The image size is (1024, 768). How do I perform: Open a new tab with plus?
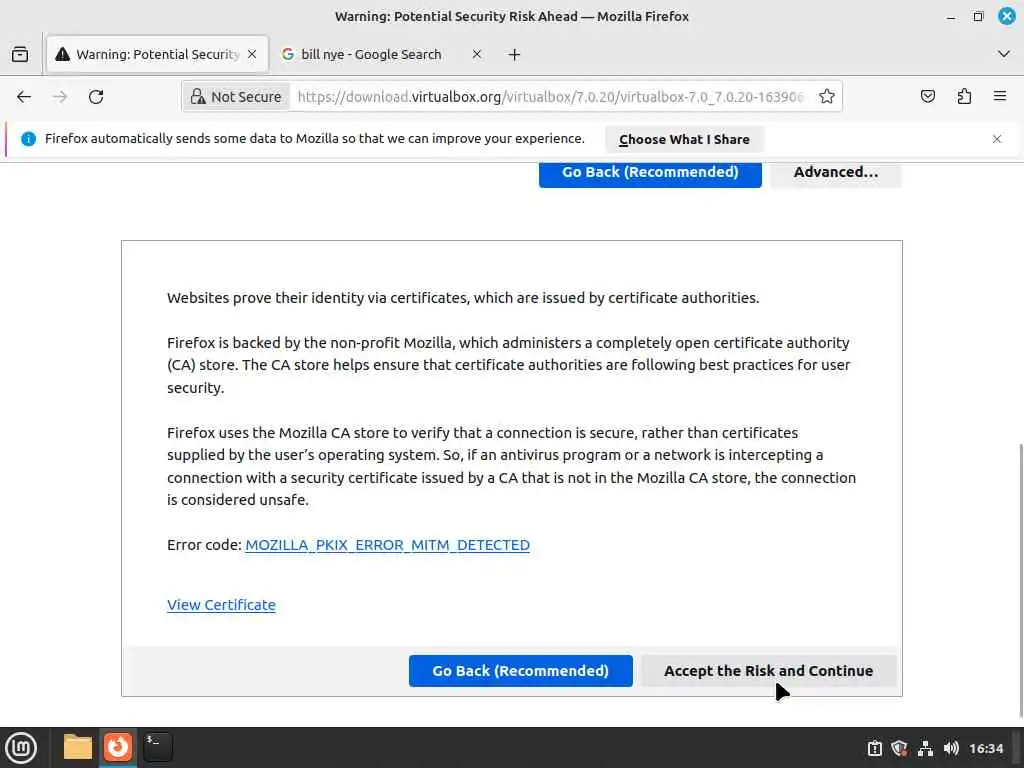click(515, 54)
